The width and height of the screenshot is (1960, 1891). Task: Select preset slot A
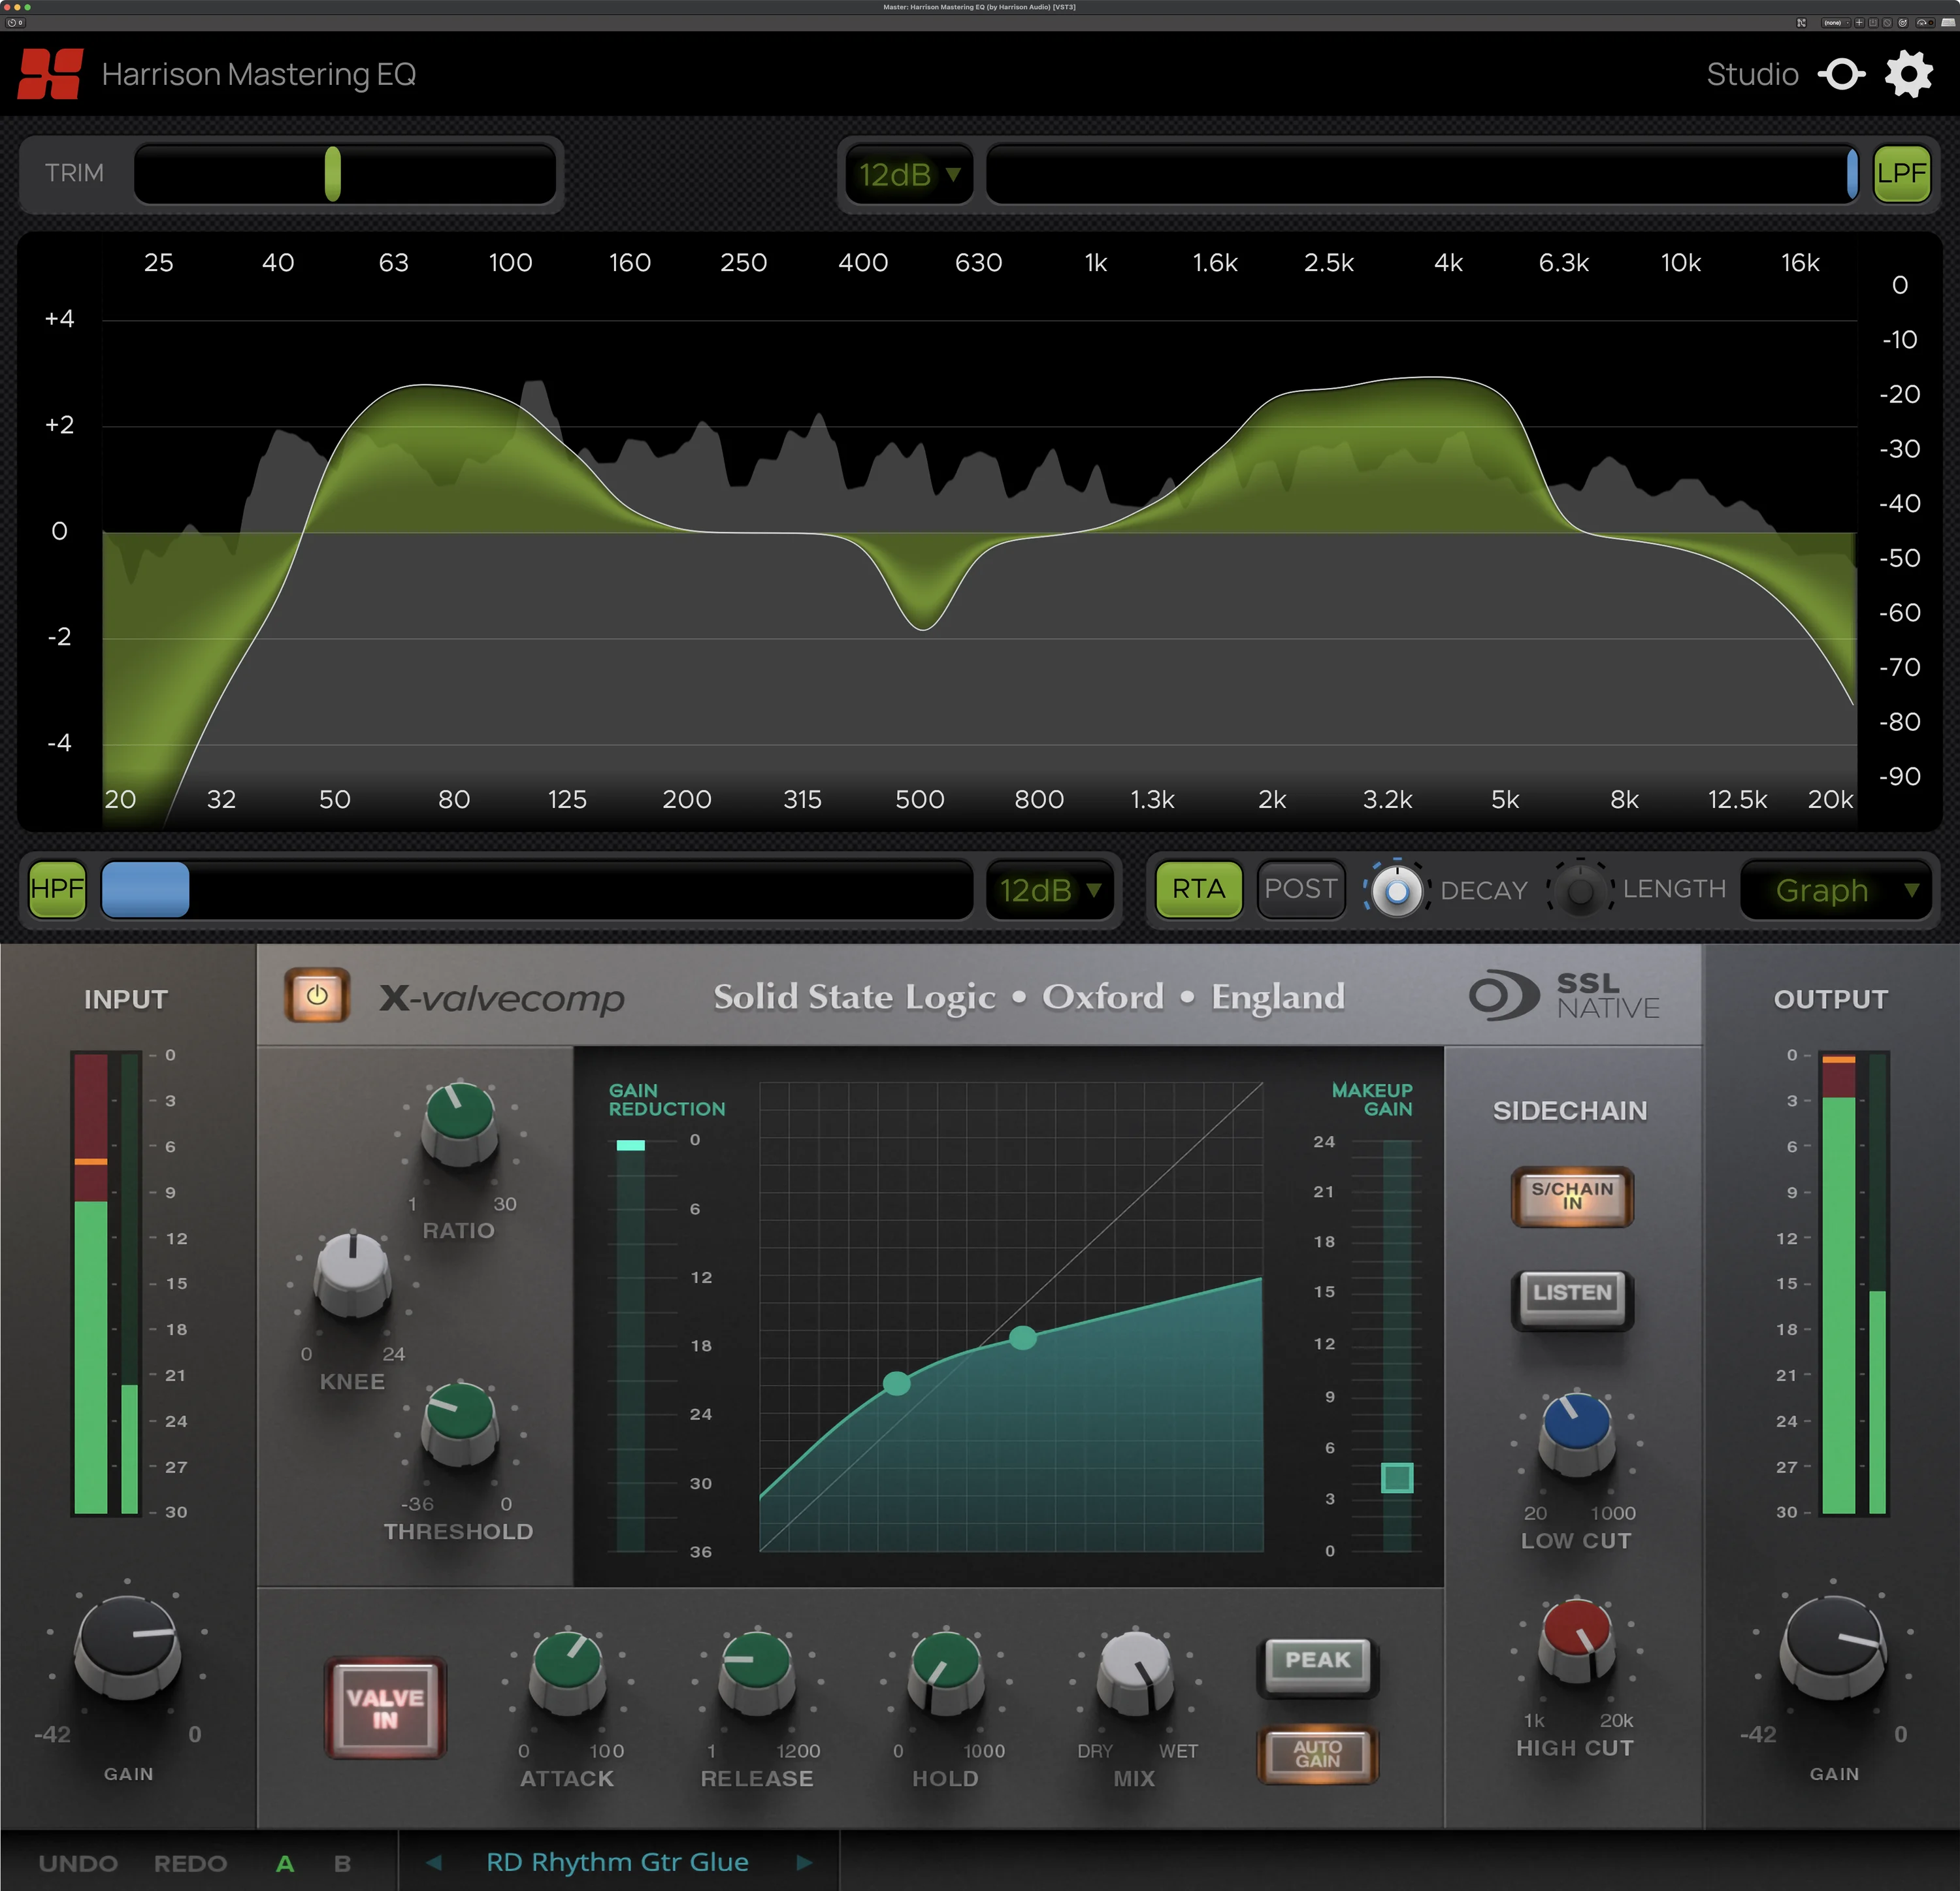(x=285, y=1864)
